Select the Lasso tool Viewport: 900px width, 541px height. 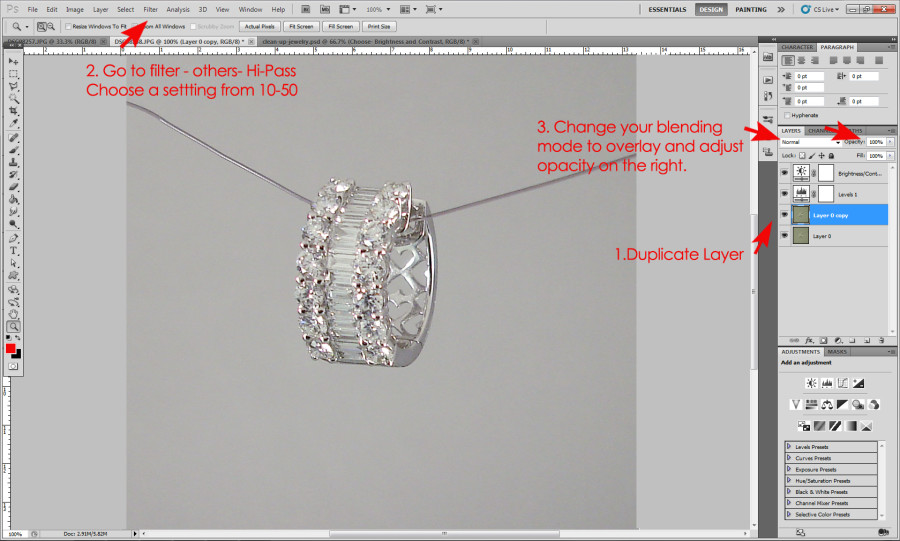pyautogui.click(x=13, y=86)
